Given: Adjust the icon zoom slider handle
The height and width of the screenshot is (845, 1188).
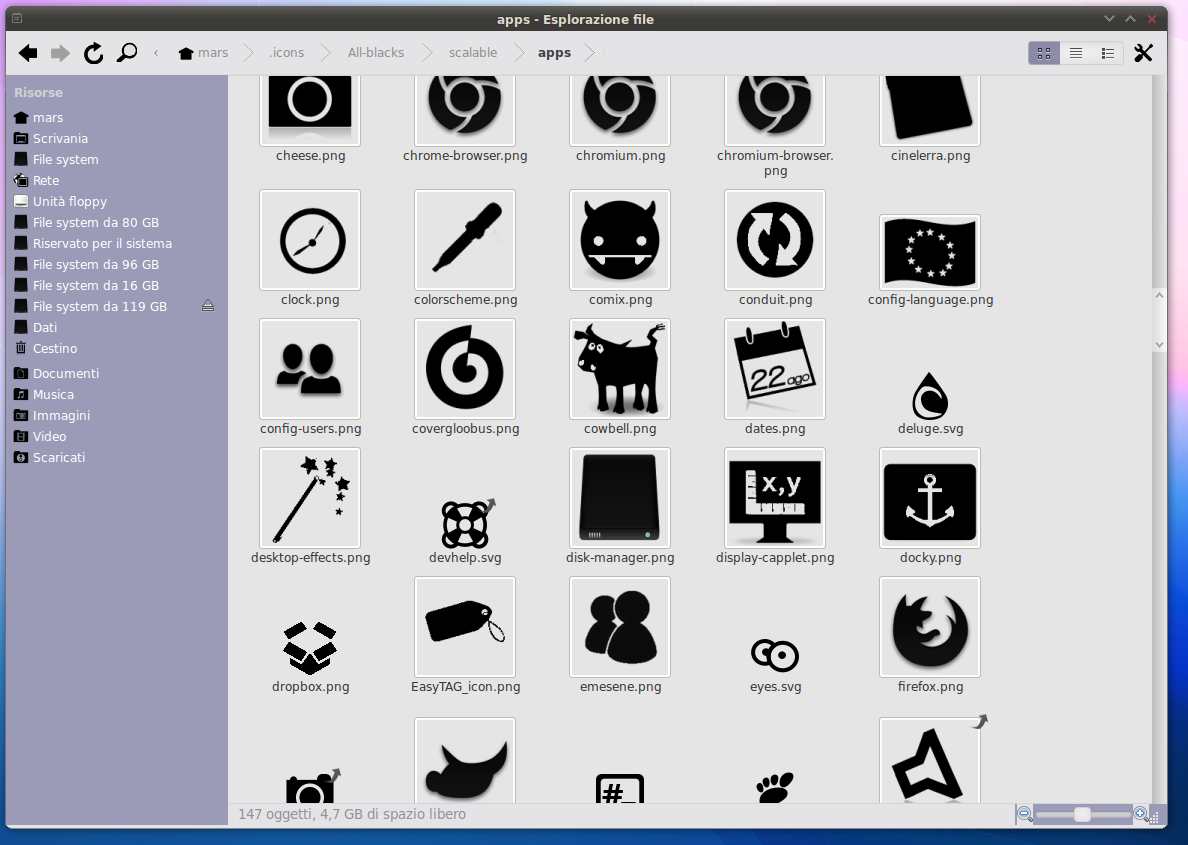Looking at the screenshot, I should point(1082,815).
